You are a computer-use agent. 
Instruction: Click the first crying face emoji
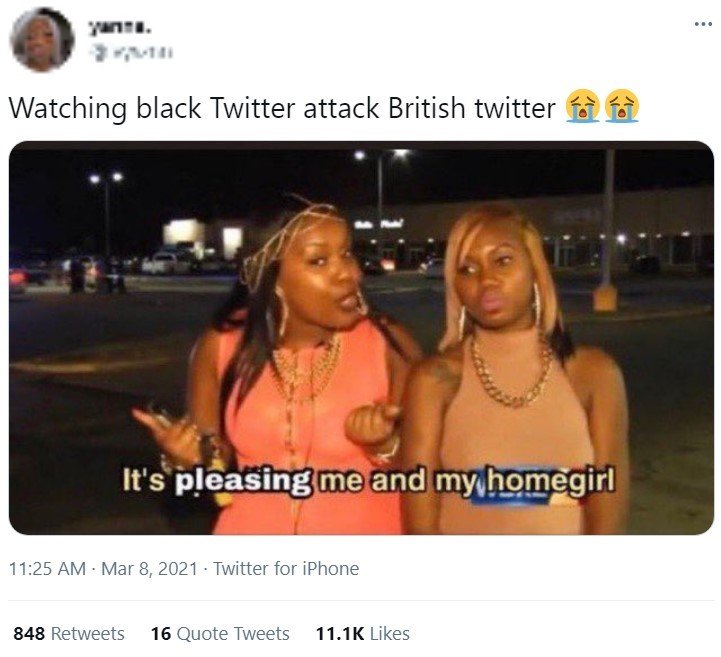pos(583,106)
